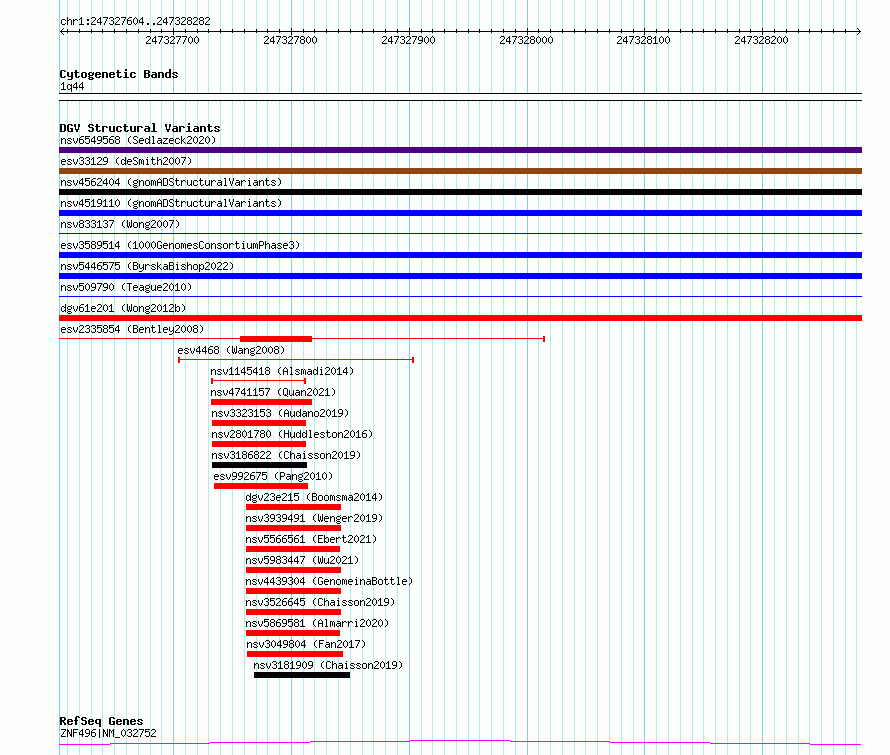Image resolution: width=890 pixels, height=755 pixels.
Task: Click the black nsv3186822 (Chaisson2019) bar
Action: pyautogui.click(x=259, y=465)
